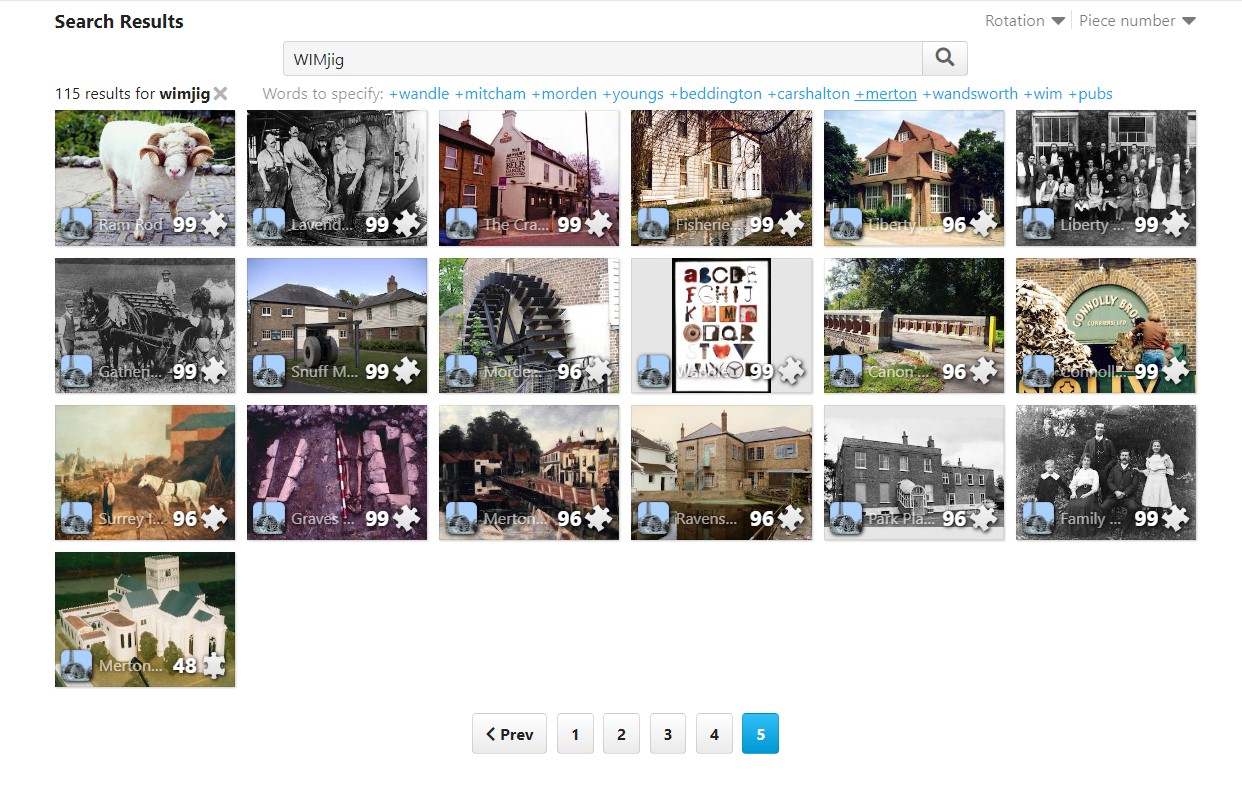Add the +merton keyword filter
The height and width of the screenshot is (793, 1242).
point(886,94)
